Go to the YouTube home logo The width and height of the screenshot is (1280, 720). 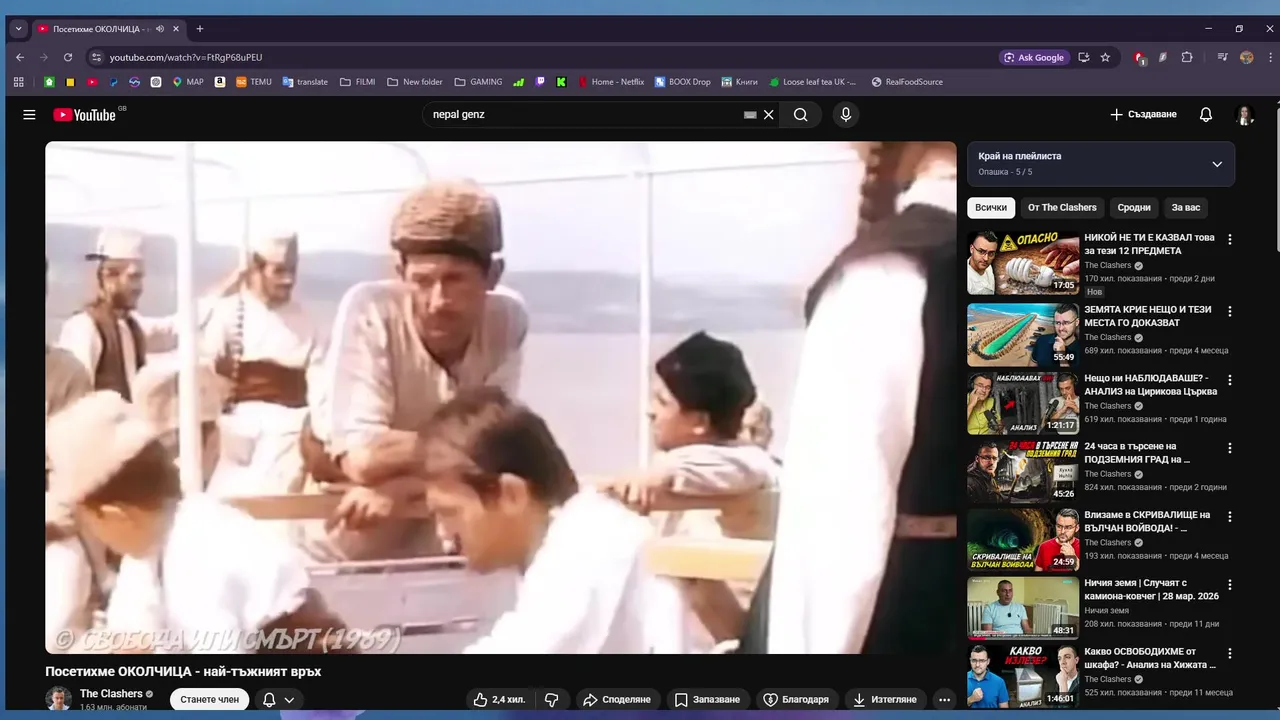pyautogui.click(x=85, y=115)
